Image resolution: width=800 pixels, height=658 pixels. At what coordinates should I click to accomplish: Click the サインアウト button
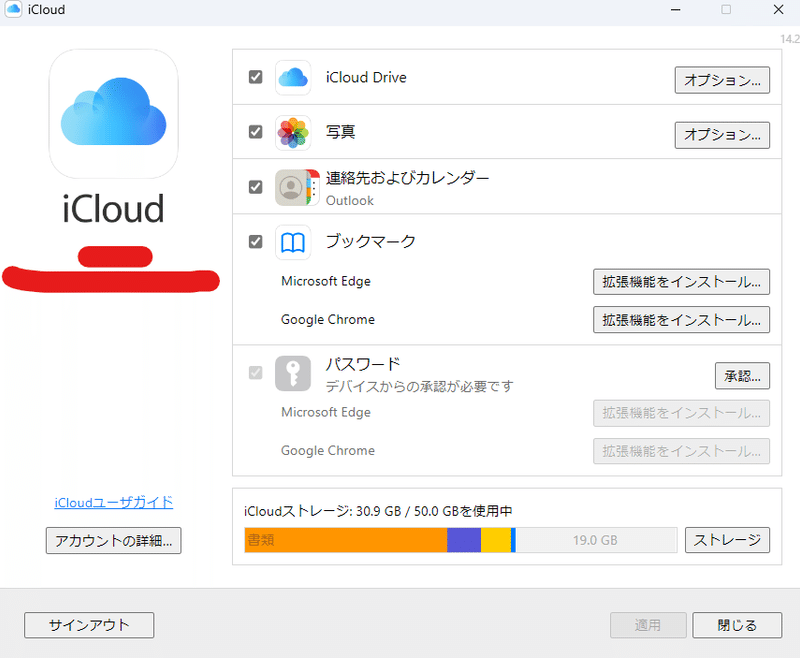click(x=88, y=625)
